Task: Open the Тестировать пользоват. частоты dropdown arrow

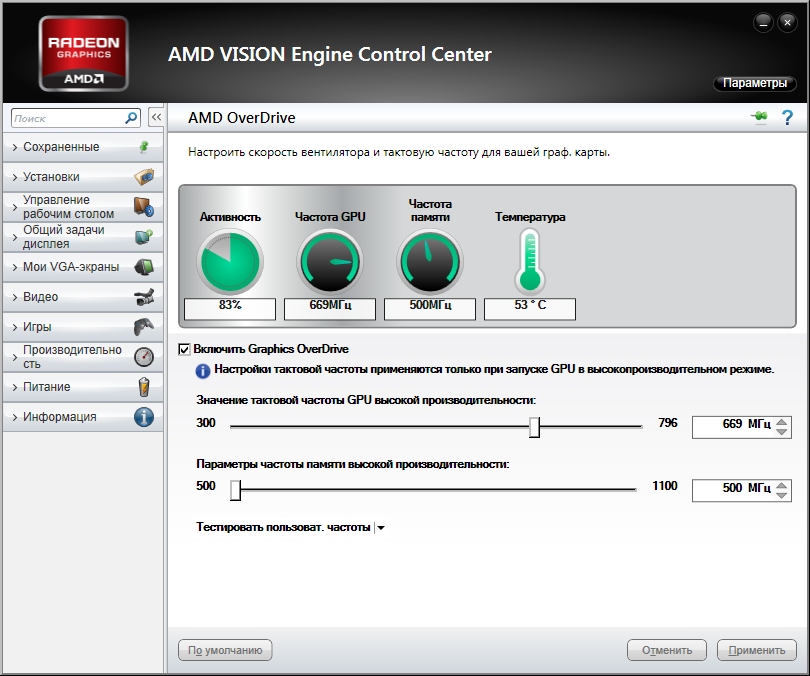Action: (381, 528)
